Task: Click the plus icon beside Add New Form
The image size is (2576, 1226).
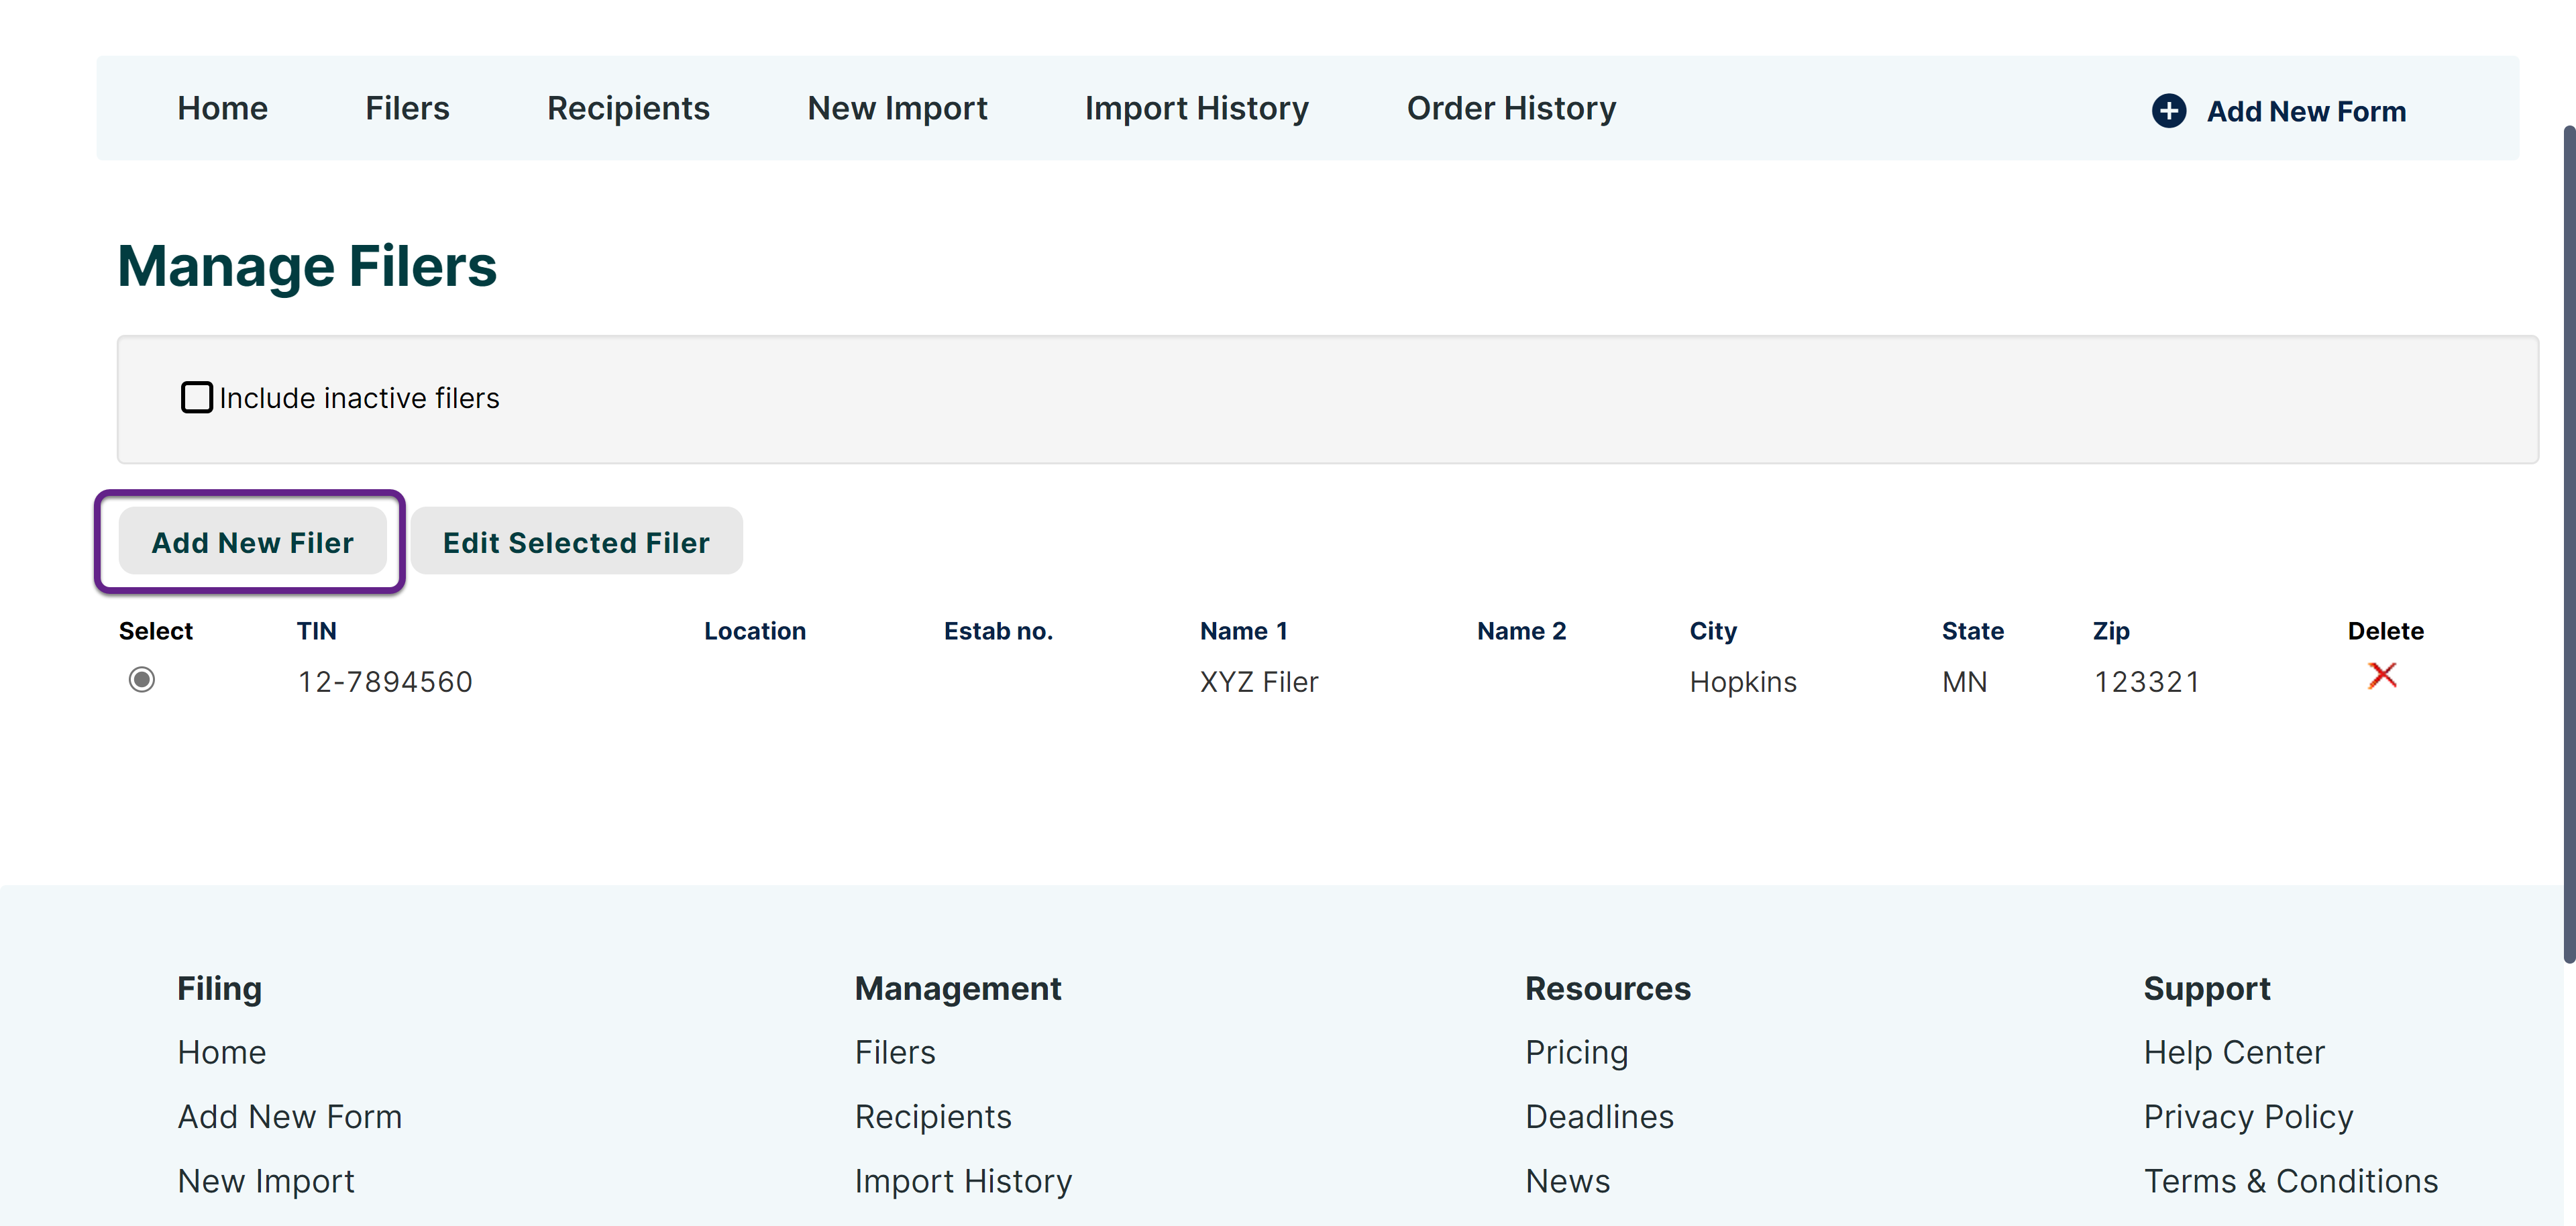Action: [2168, 110]
